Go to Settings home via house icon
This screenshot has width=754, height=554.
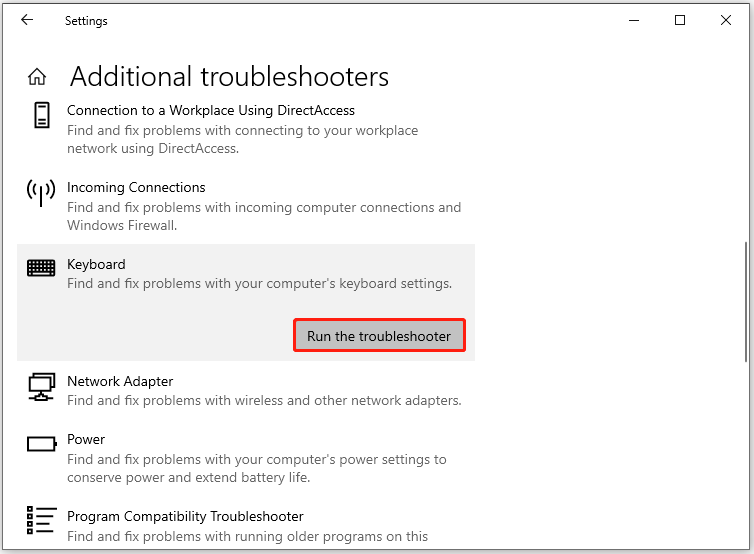[x=37, y=77]
